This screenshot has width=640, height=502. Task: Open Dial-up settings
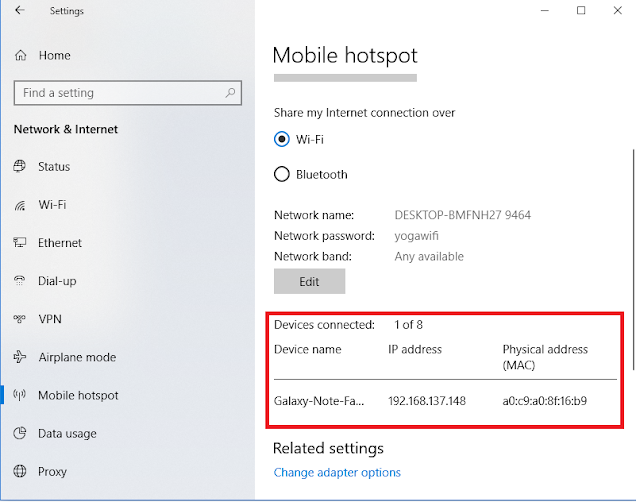pyautogui.click(x=57, y=281)
